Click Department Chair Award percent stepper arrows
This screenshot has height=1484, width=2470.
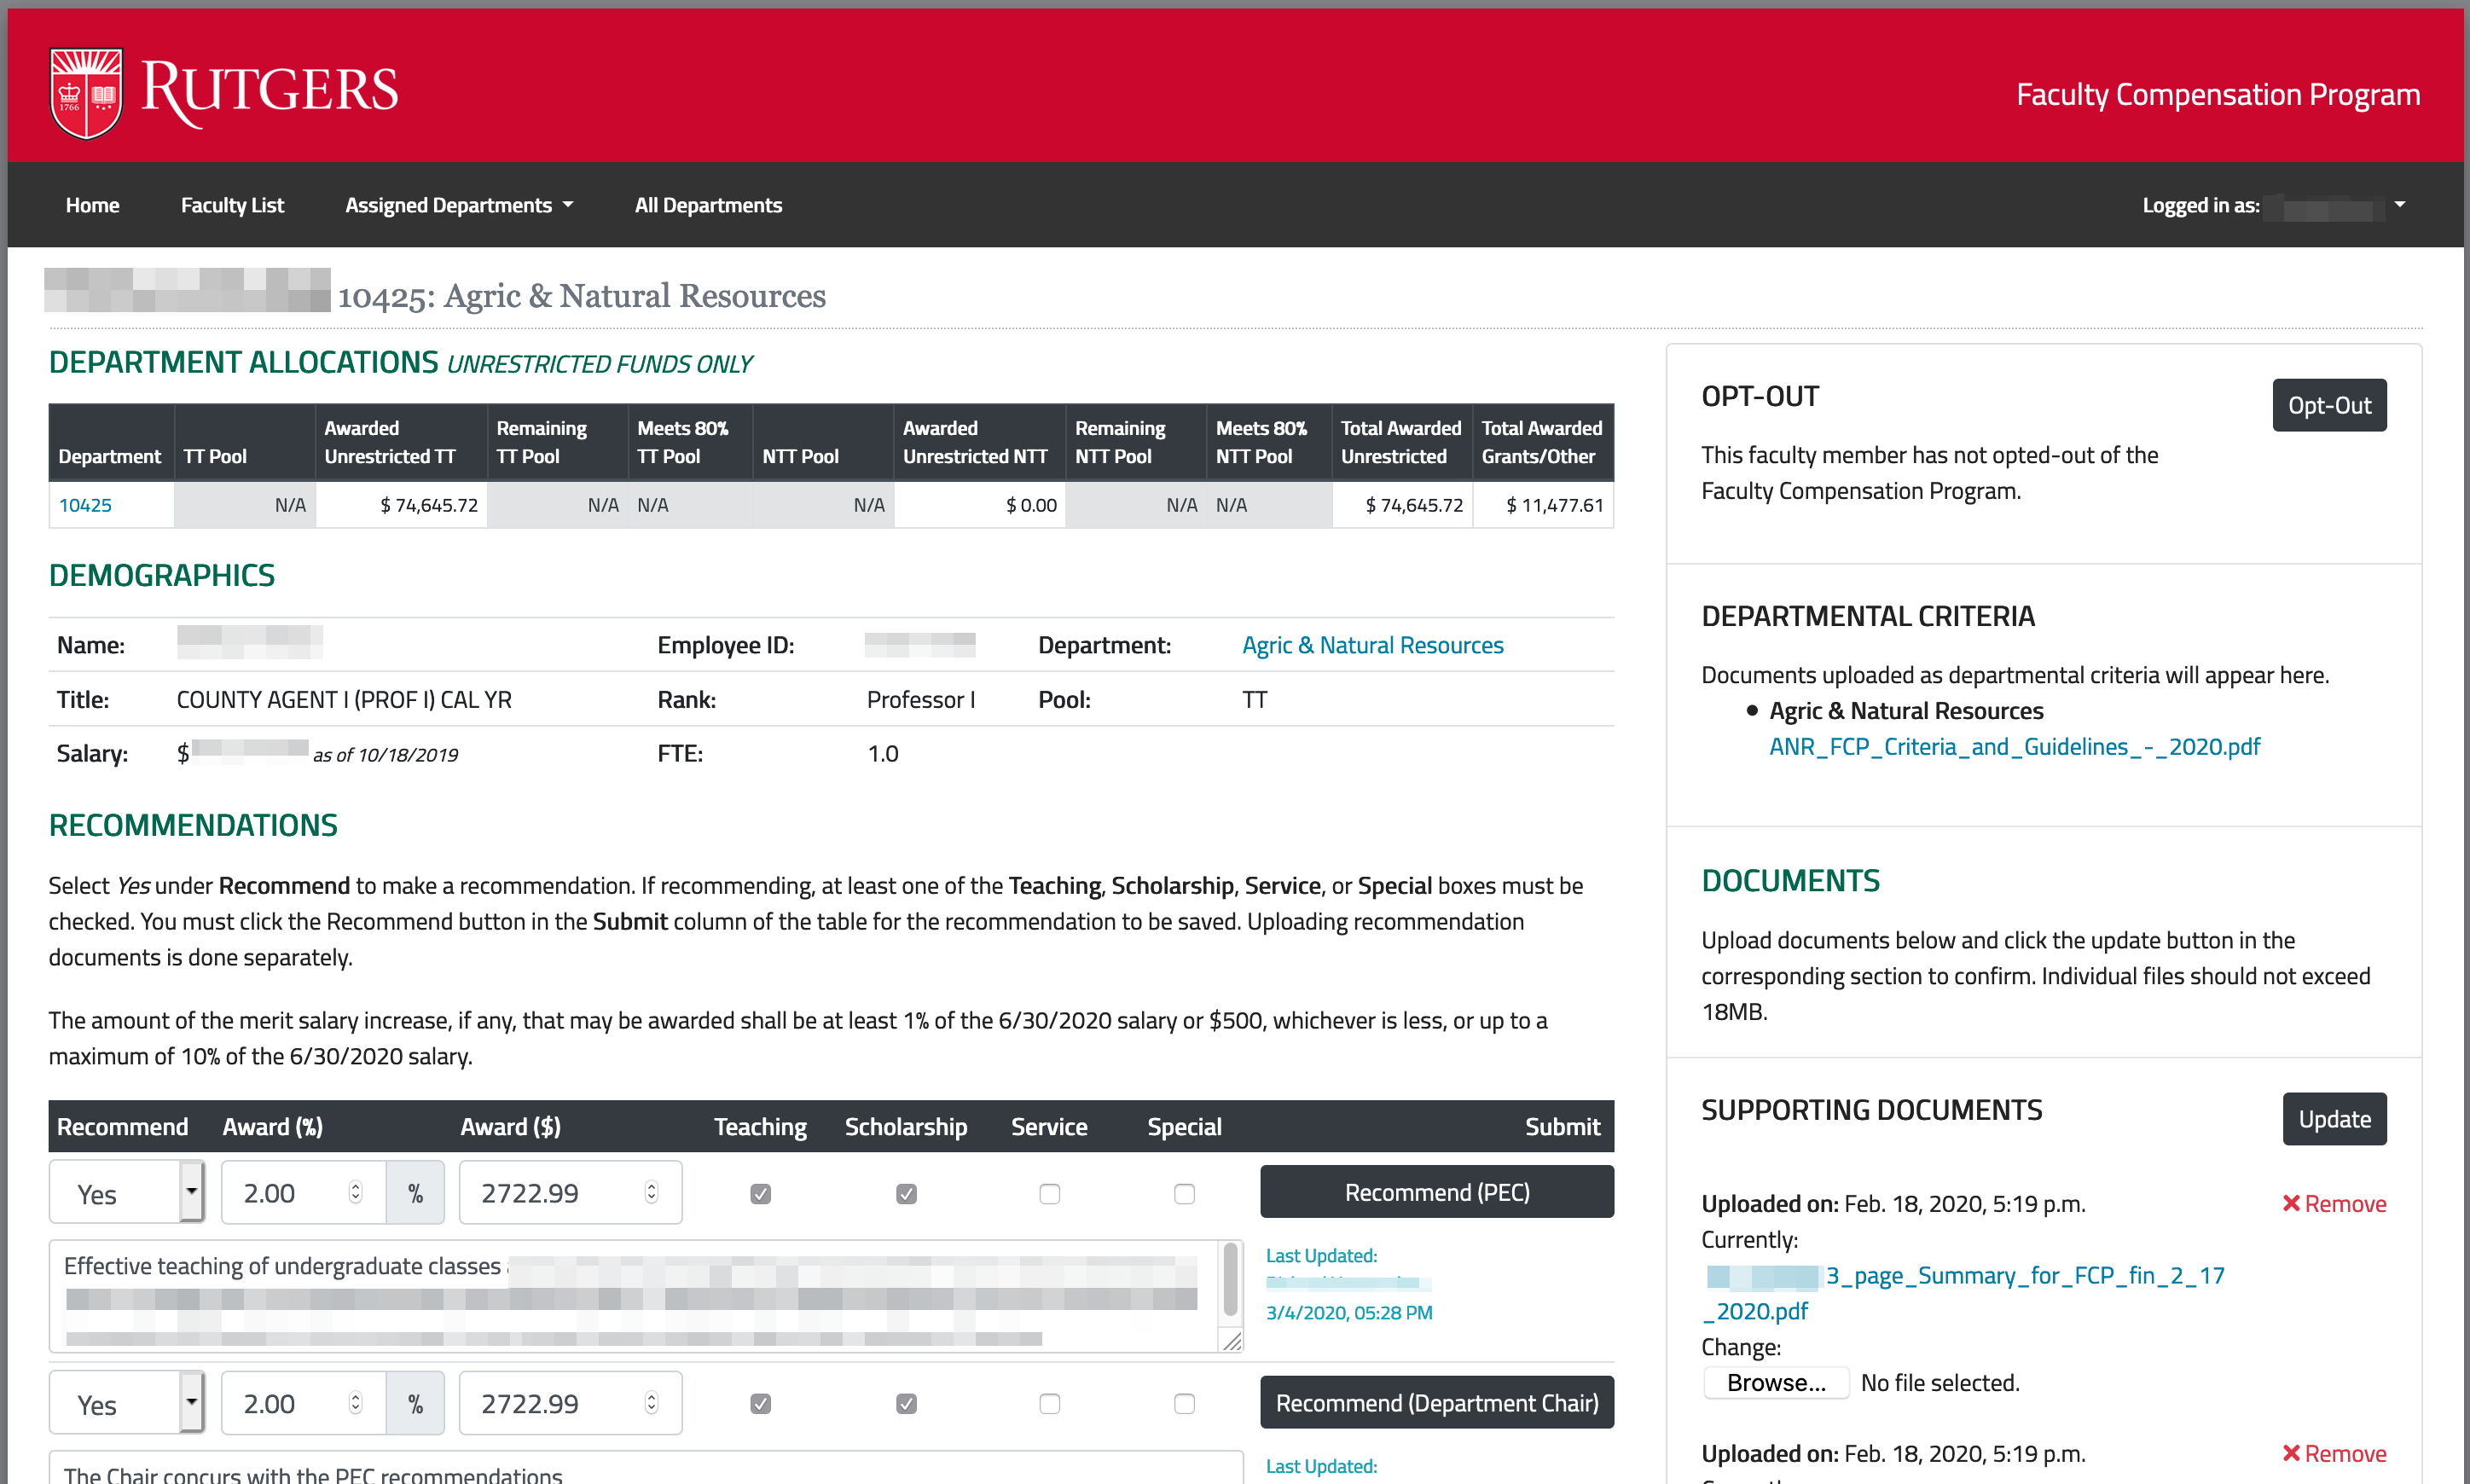355,1403
